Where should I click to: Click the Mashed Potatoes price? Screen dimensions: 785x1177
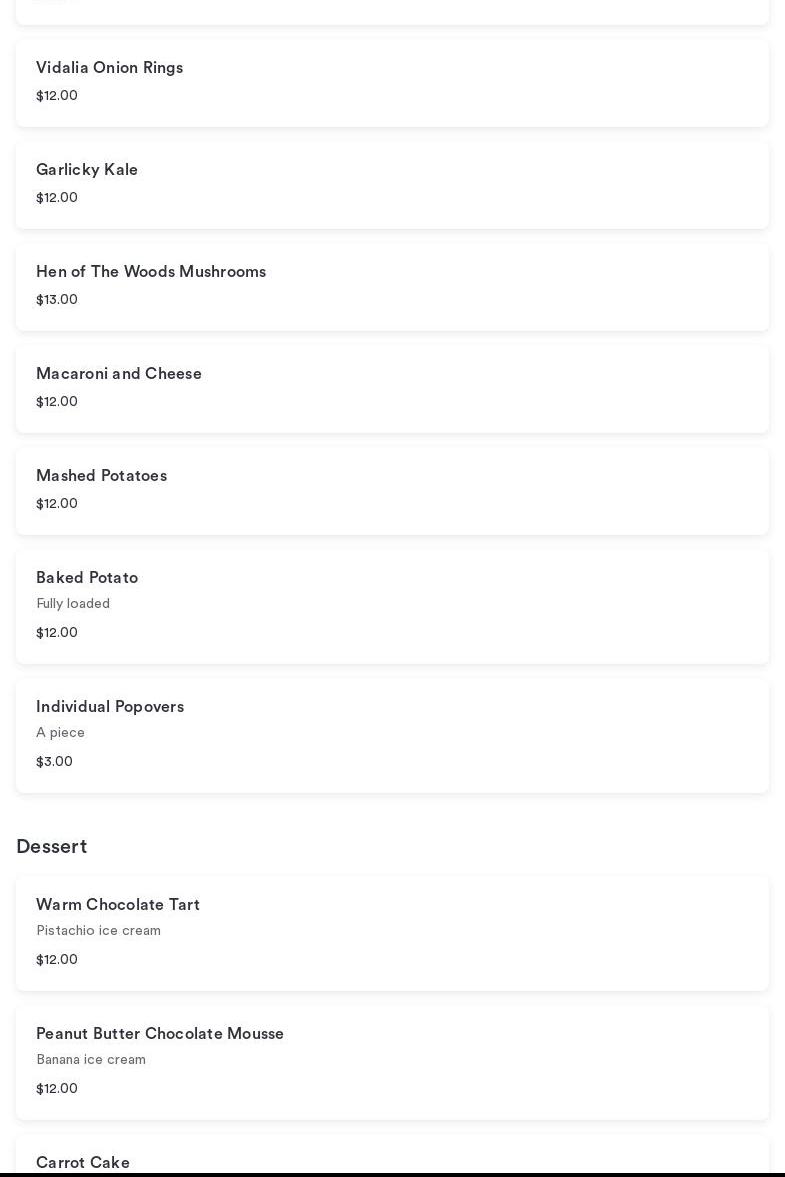(x=57, y=504)
